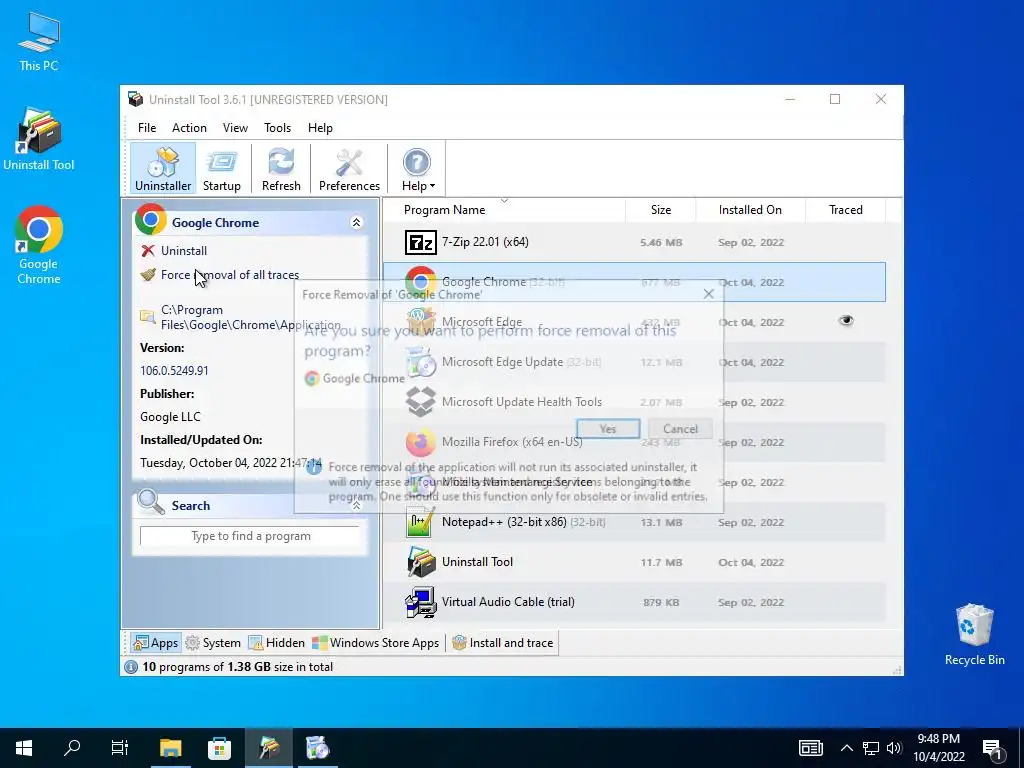Select Google Chrome desktop shortcut
The width and height of the screenshot is (1024, 768).
point(39,246)
